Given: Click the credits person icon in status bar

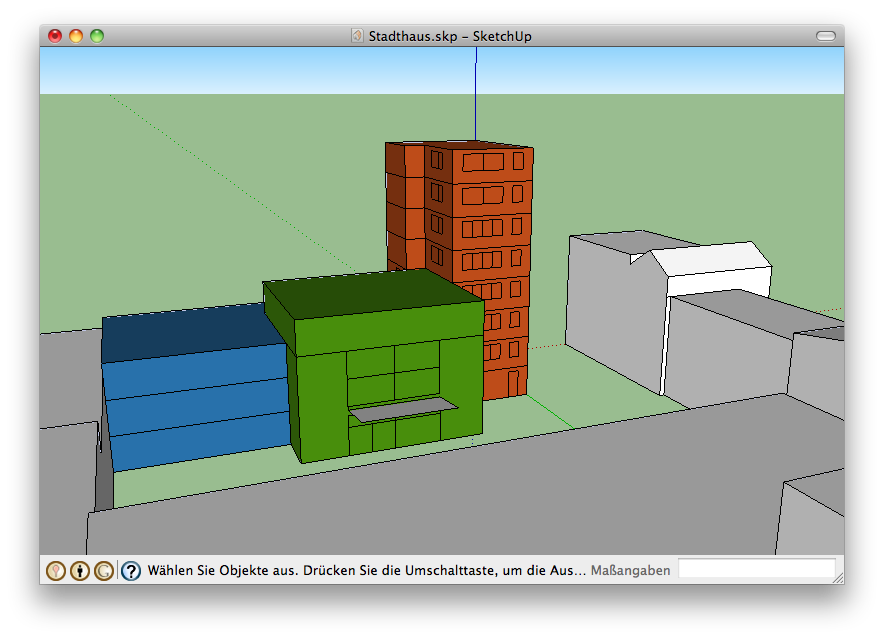Looking at the screenshot, I should (x=80, y=571).
